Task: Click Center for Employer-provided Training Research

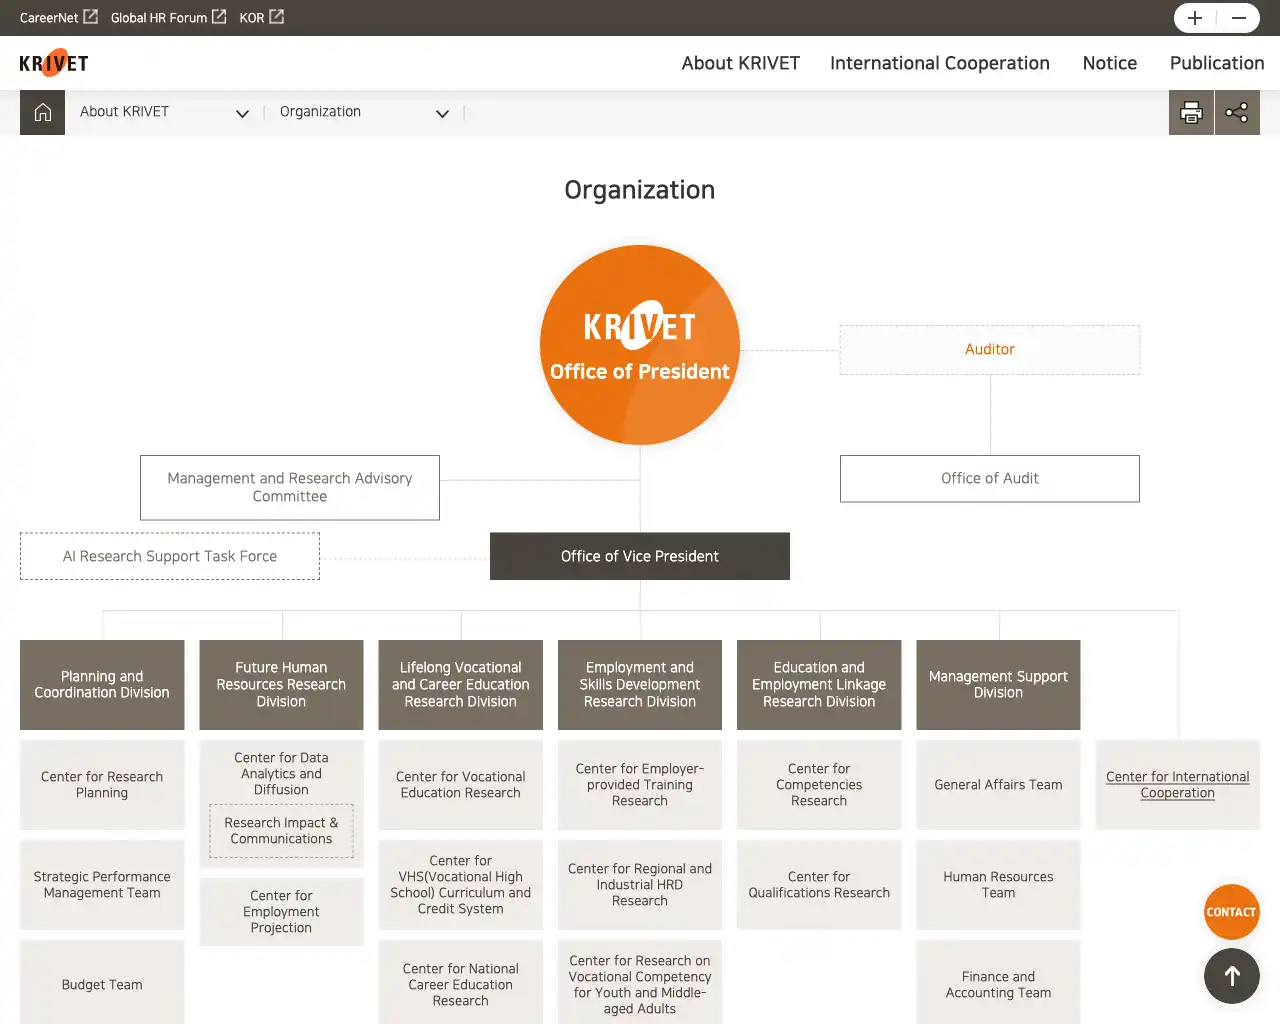Action: 640,785
